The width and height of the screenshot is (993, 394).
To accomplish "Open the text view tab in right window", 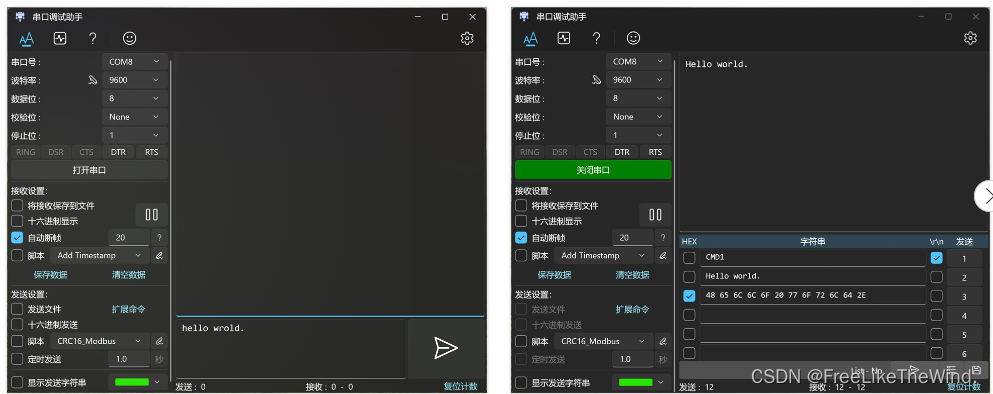I will tap(530, 39).
